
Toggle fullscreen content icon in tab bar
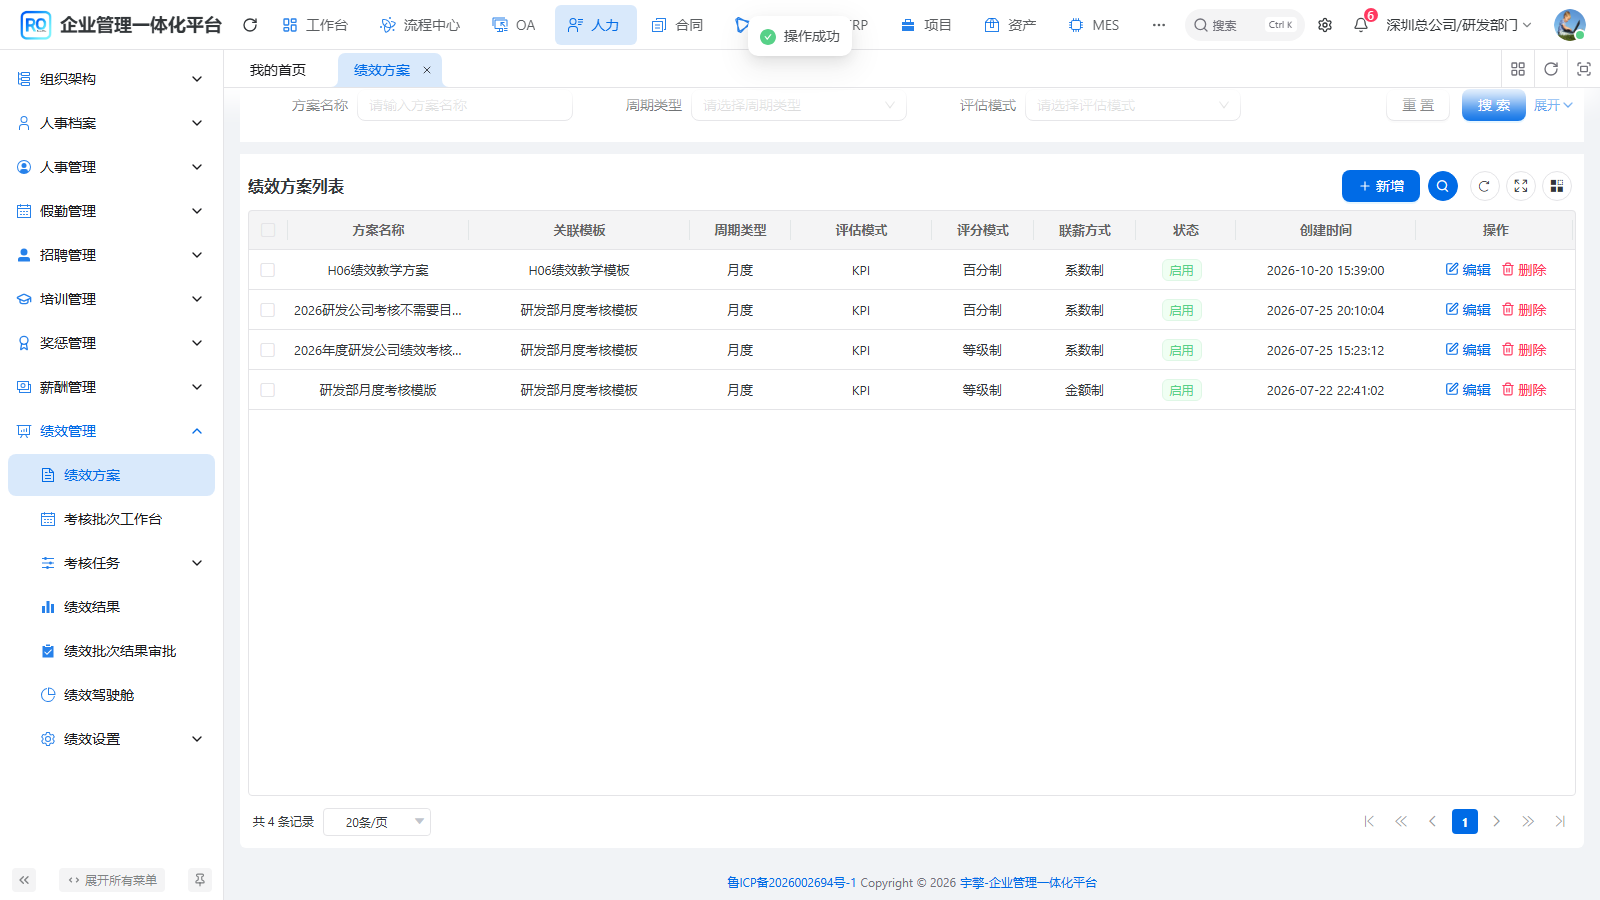click(x=1584, y=69)
